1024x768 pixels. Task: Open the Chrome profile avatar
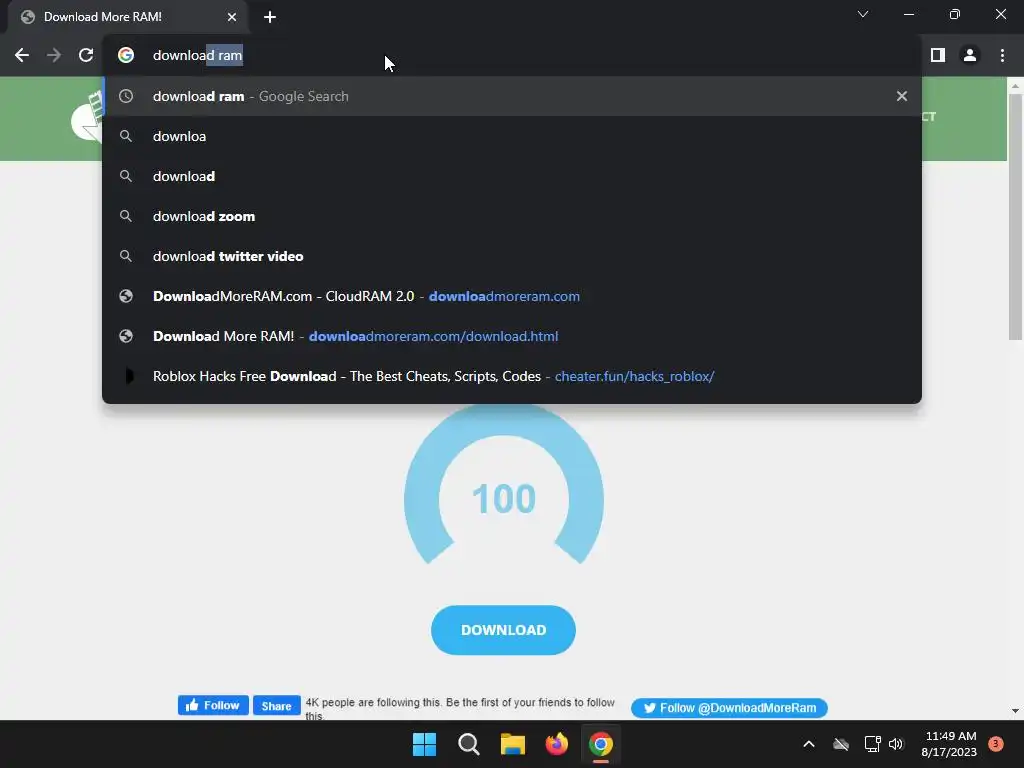coord(970,56)
